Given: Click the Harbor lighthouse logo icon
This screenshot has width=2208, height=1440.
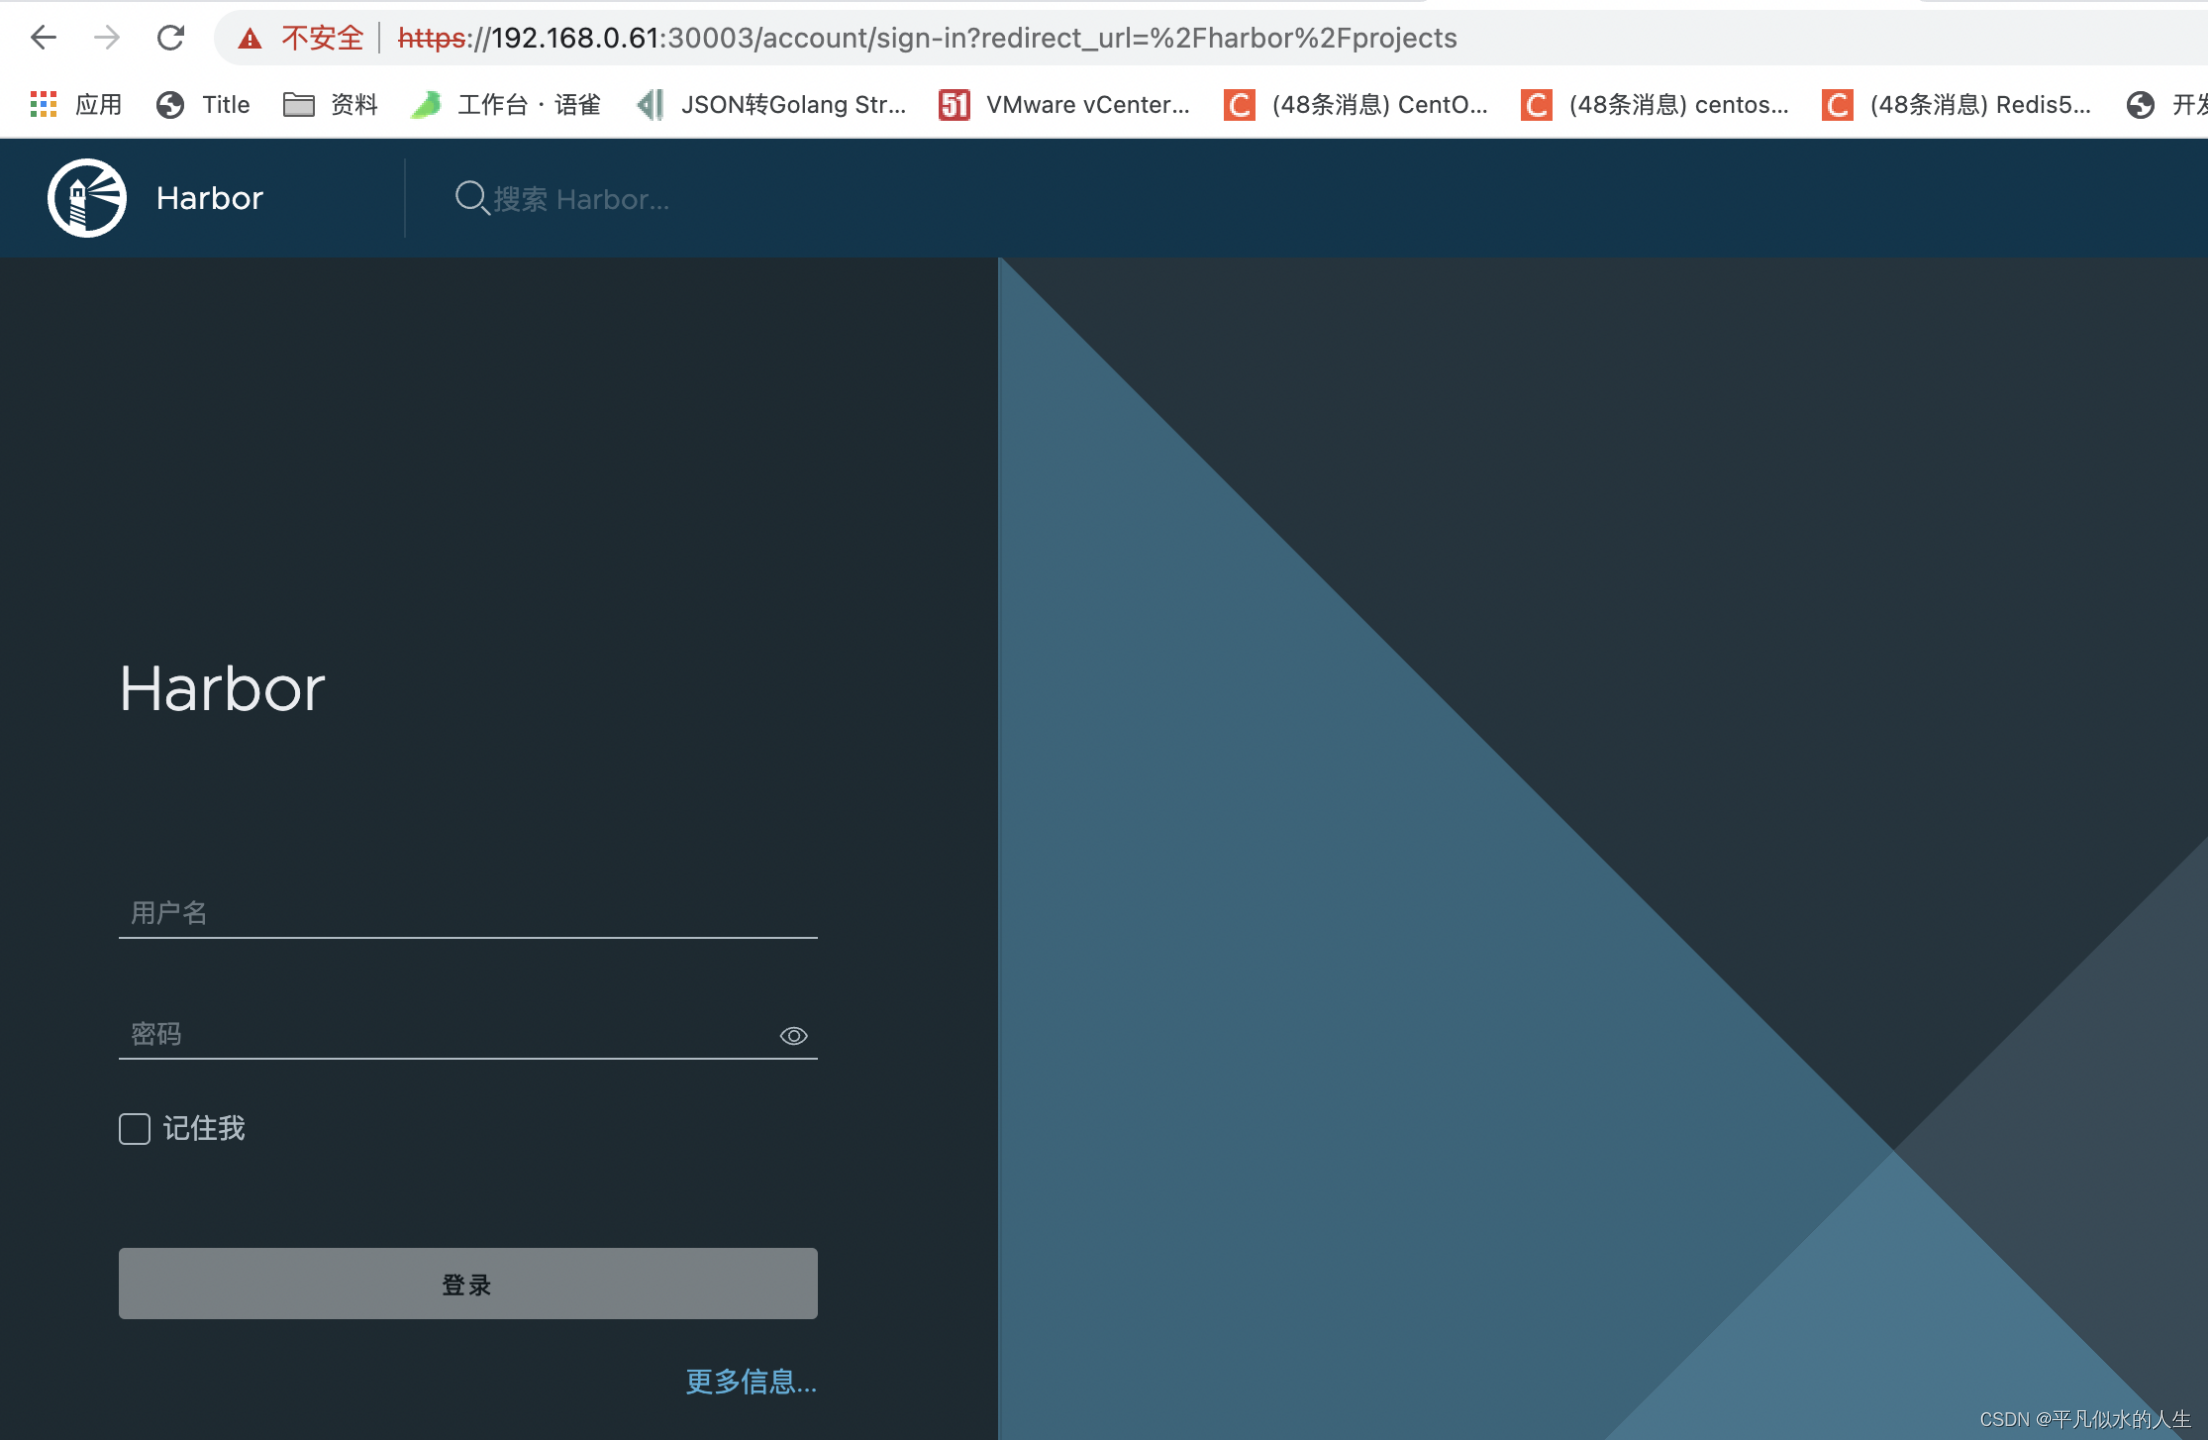Looking at the screenshot, I should click(x=87, y=198).
